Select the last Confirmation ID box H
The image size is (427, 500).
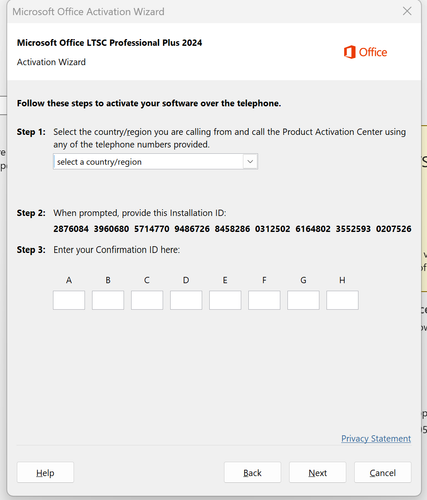pyautogui.click(x=342, y=300)
